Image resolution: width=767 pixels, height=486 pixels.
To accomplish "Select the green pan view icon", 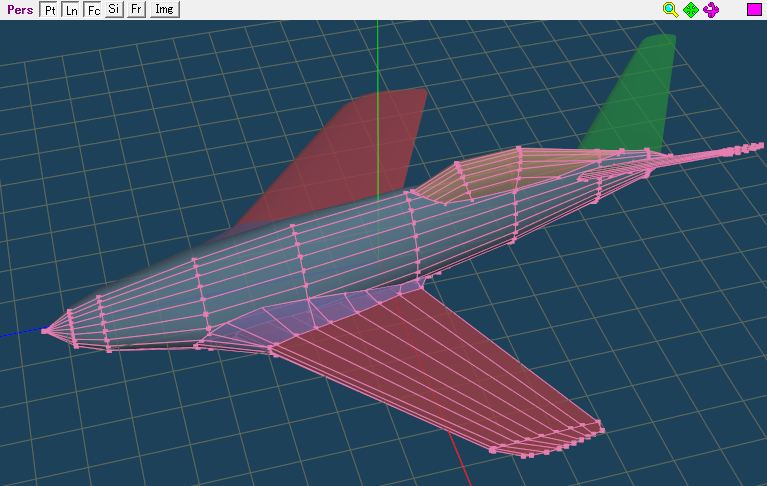I will (691, 10).
